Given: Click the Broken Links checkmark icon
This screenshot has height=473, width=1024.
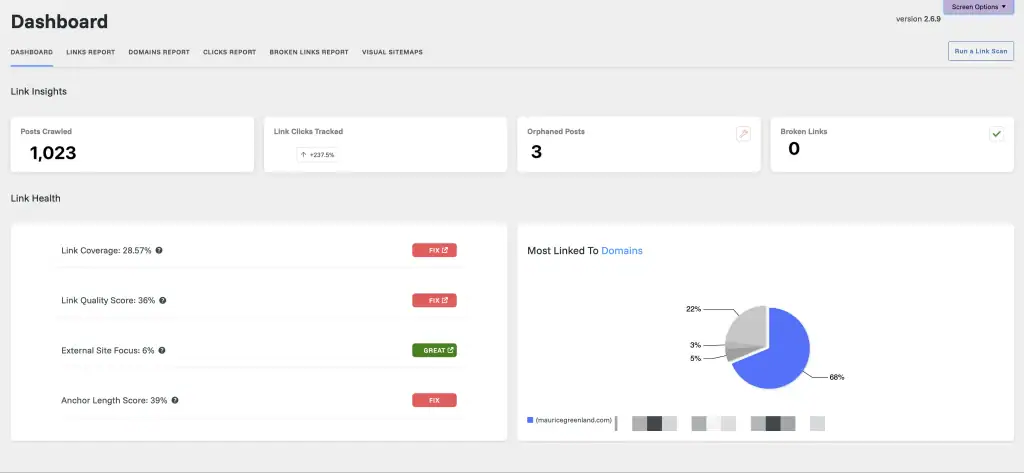Looking at the screenshot, I should (996, 134).
